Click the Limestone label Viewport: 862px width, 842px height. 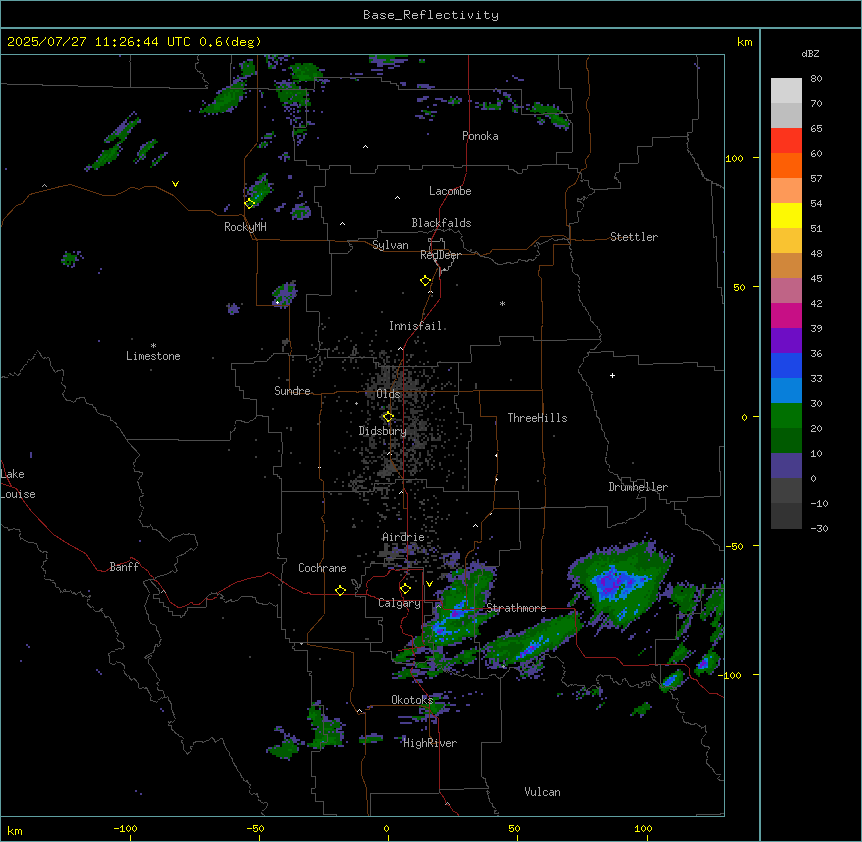point(153,356)
